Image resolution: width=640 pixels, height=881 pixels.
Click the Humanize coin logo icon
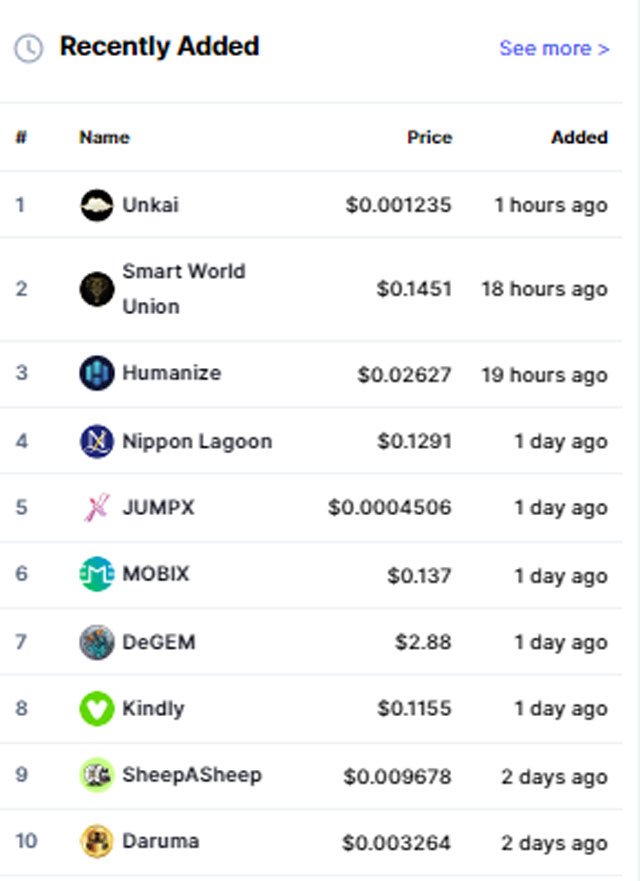tap(97, 373)
